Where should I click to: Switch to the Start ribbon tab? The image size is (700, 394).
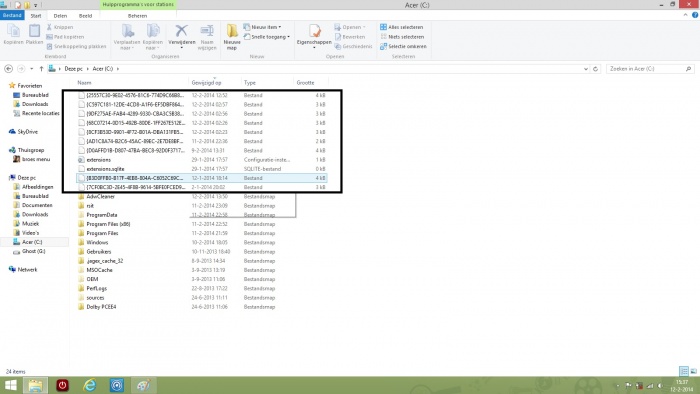(x=36, y=16)
